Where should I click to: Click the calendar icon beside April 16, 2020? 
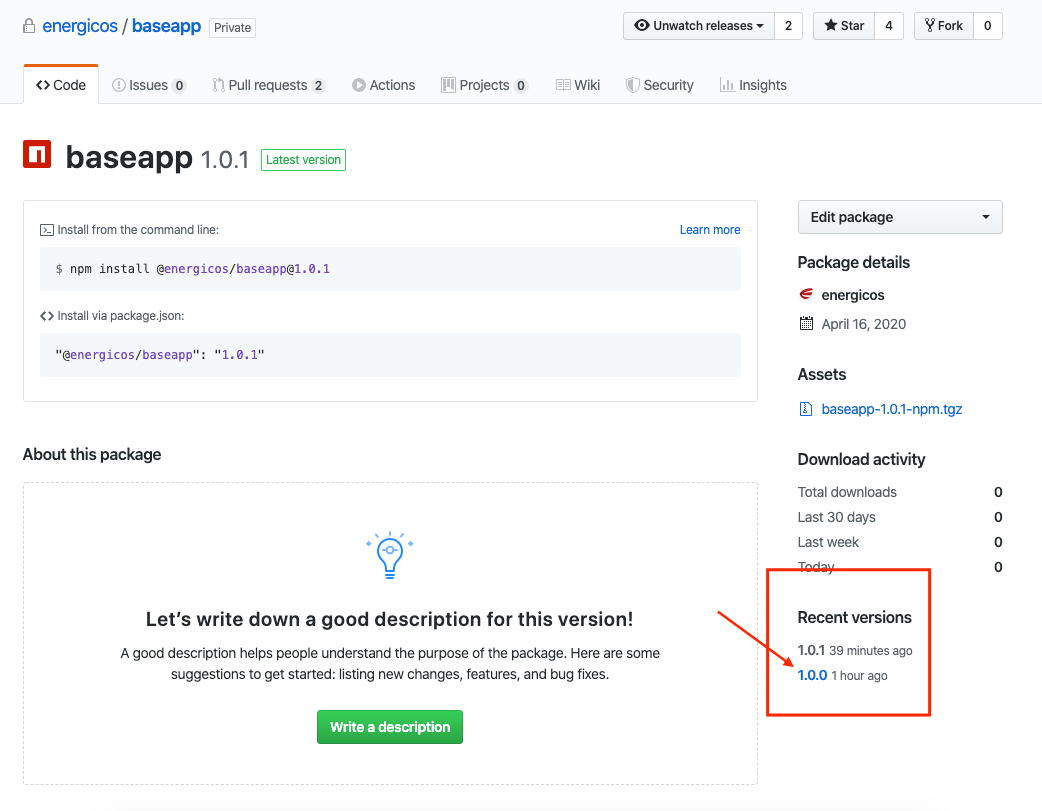tap(806, 324)
